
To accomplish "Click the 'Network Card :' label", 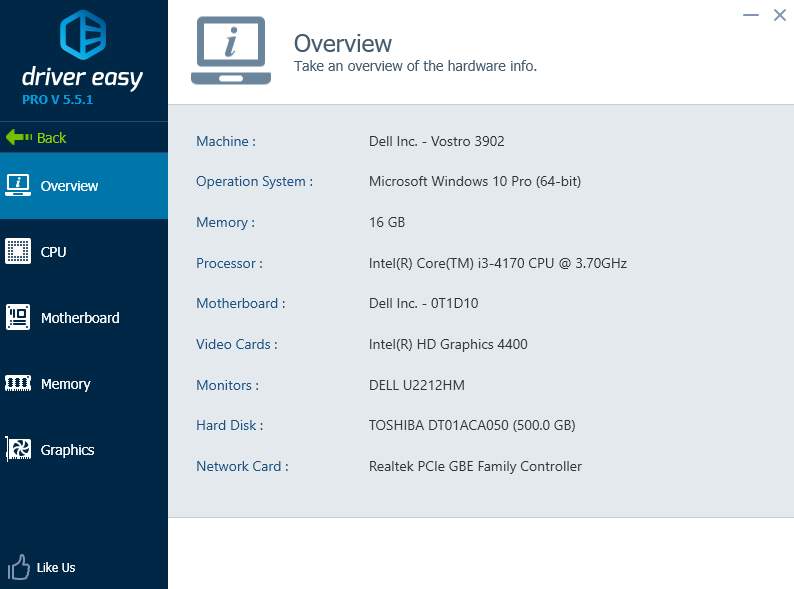I will pyautogui.click(x=242, y=466).
